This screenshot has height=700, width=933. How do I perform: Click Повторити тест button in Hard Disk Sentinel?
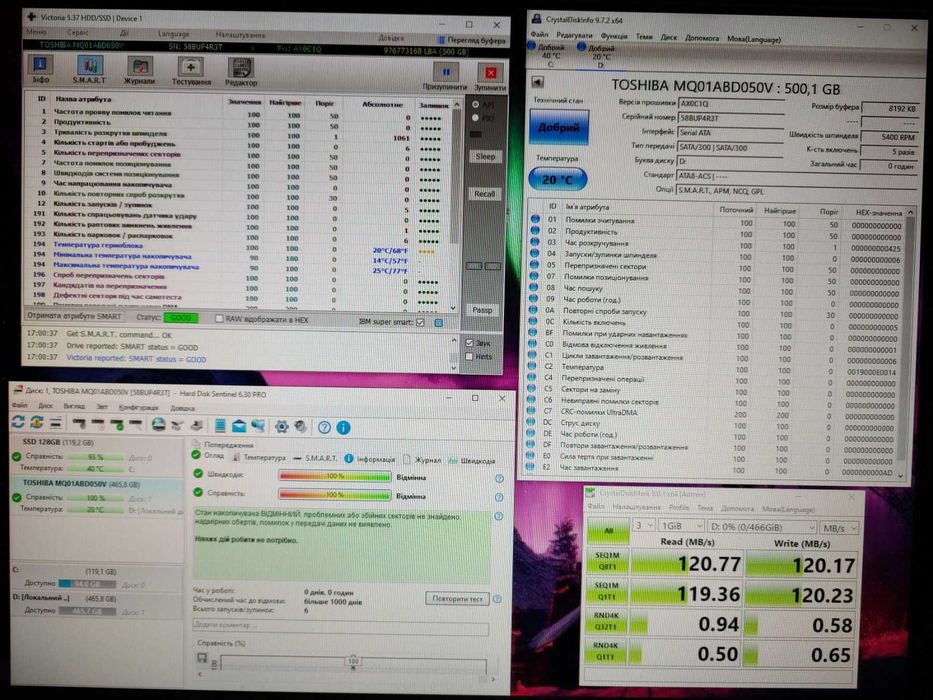tap(457, 598)
